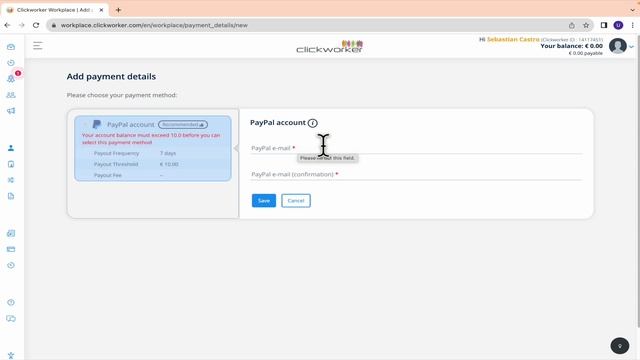Click the PayPal logo in payment method card
The width and height of the screenshot is (640, 360).
[97, 124]
